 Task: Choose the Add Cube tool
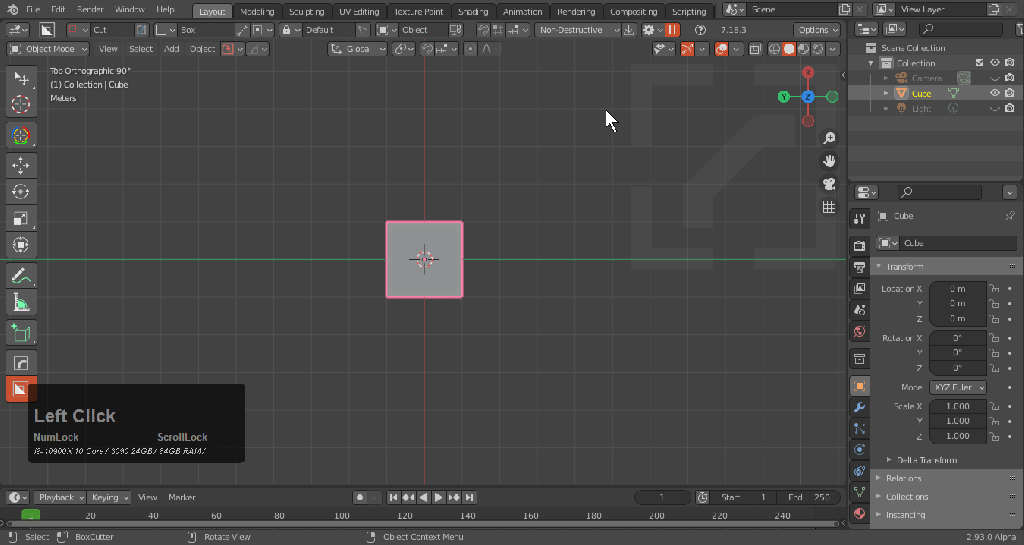tap(21, 332)
